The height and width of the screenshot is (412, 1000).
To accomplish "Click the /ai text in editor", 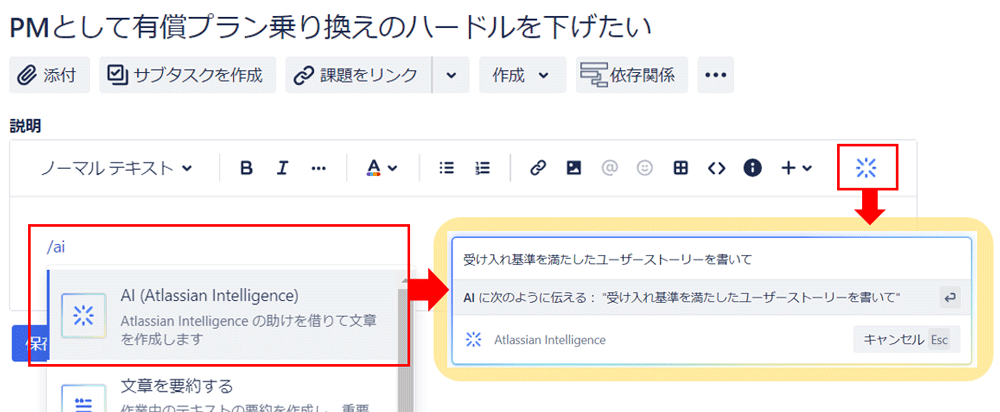I will coord(55,248).
